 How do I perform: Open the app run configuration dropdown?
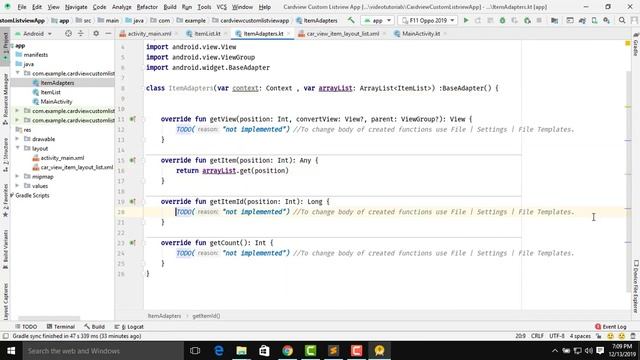coord(377,20)
